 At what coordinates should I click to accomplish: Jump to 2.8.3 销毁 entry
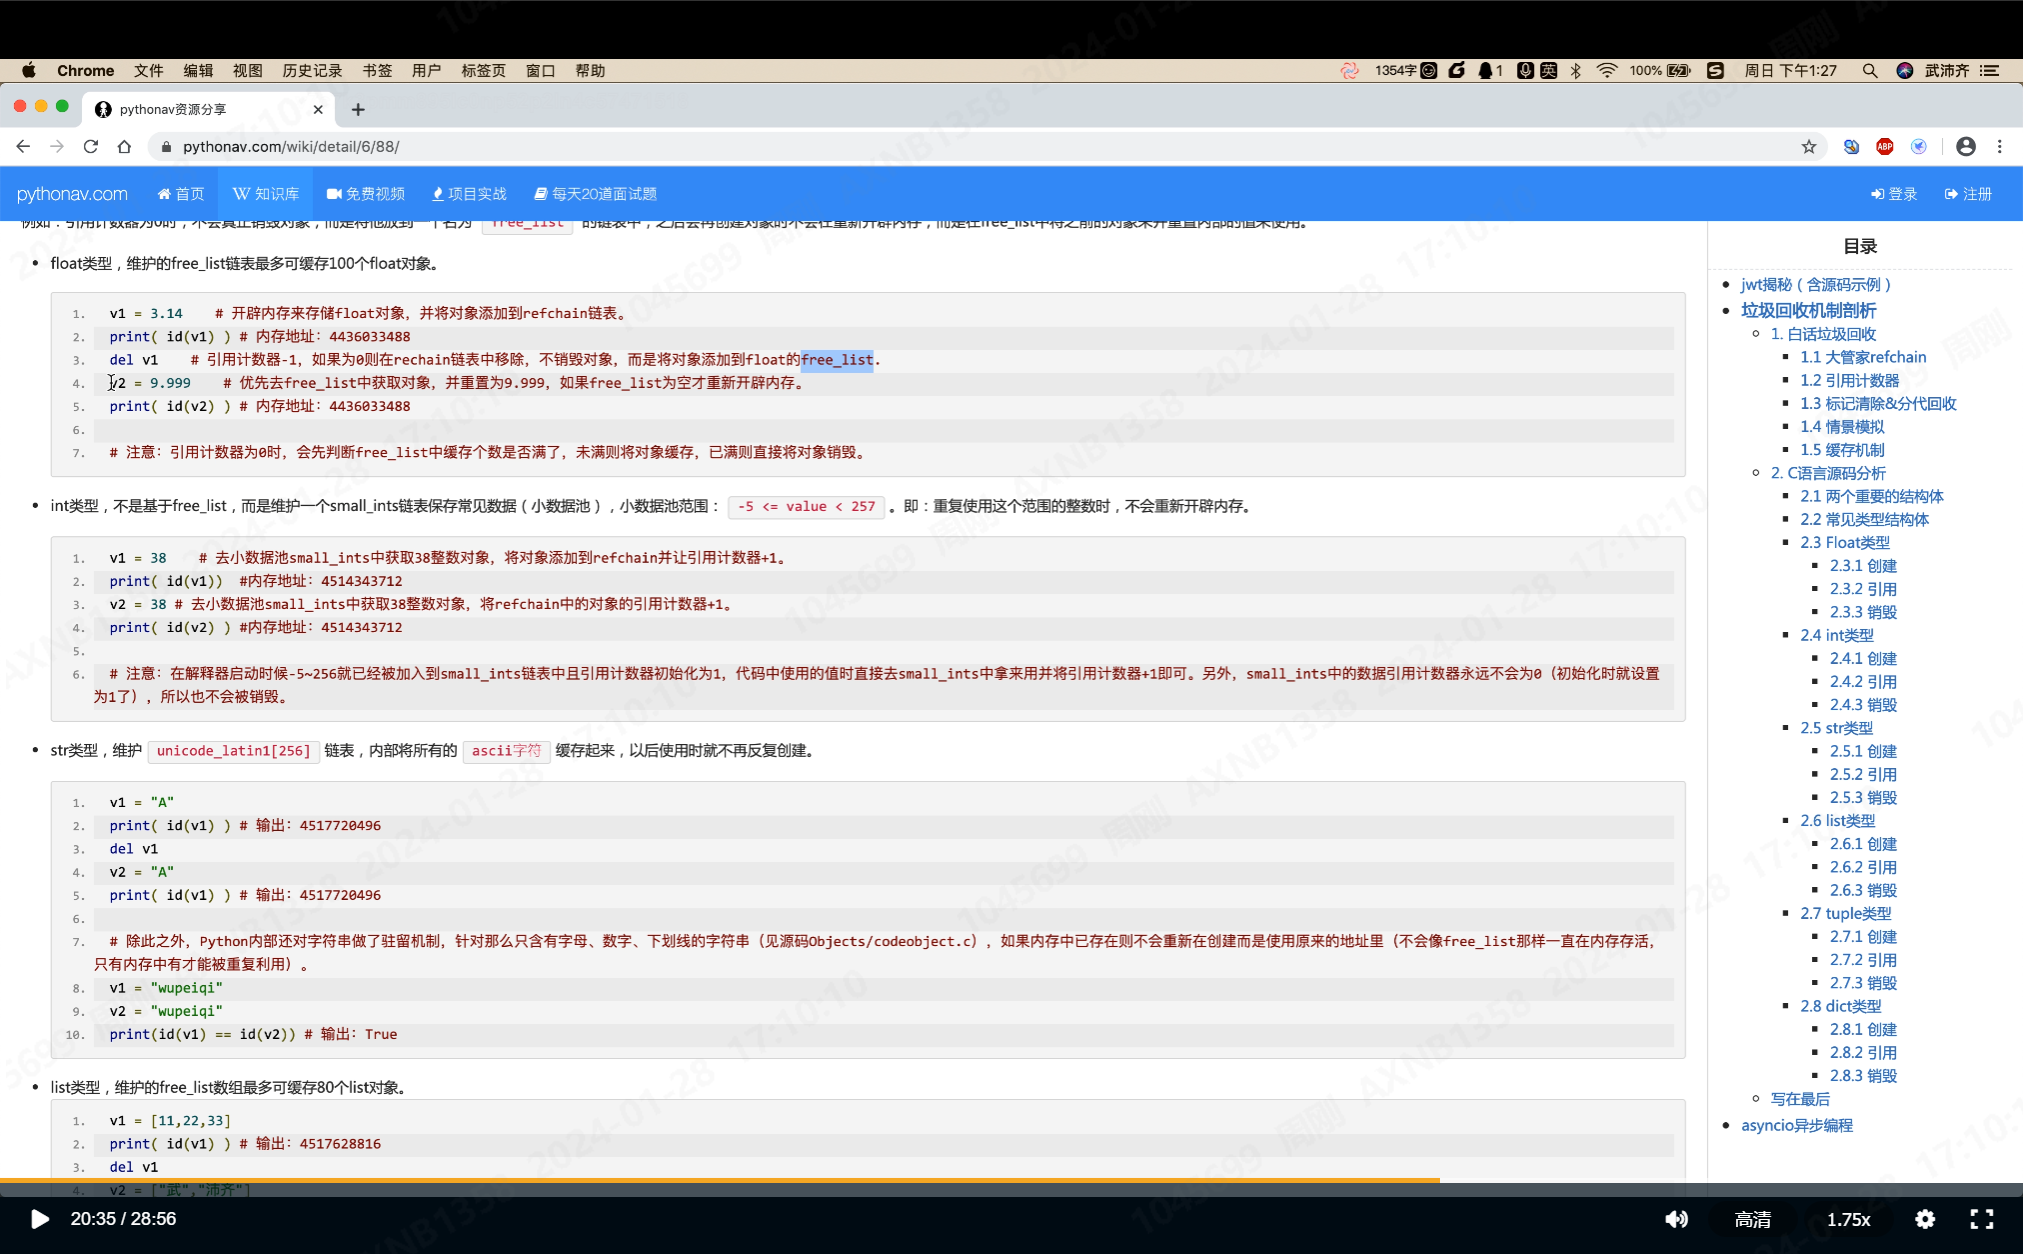coord(1863,1076)
